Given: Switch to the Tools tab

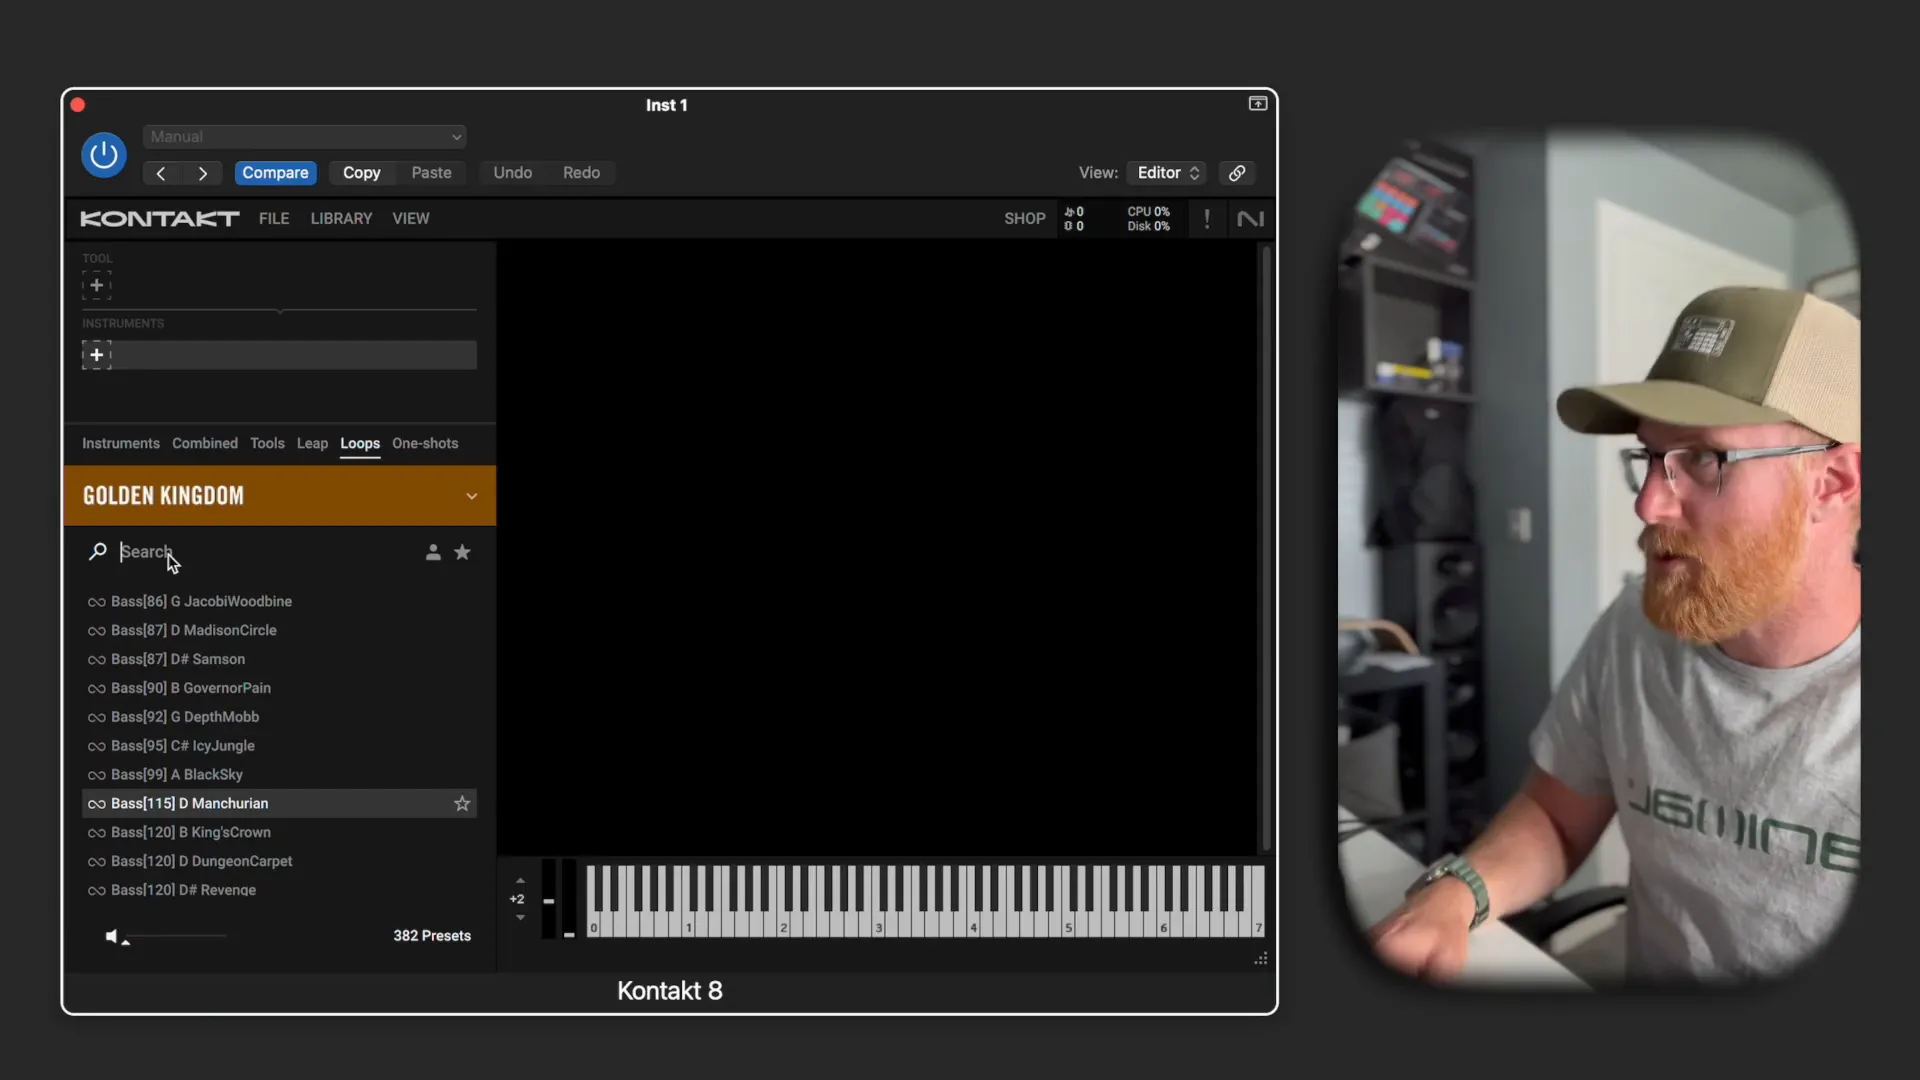Looking at the screenshot, I should tap(267, 444).
